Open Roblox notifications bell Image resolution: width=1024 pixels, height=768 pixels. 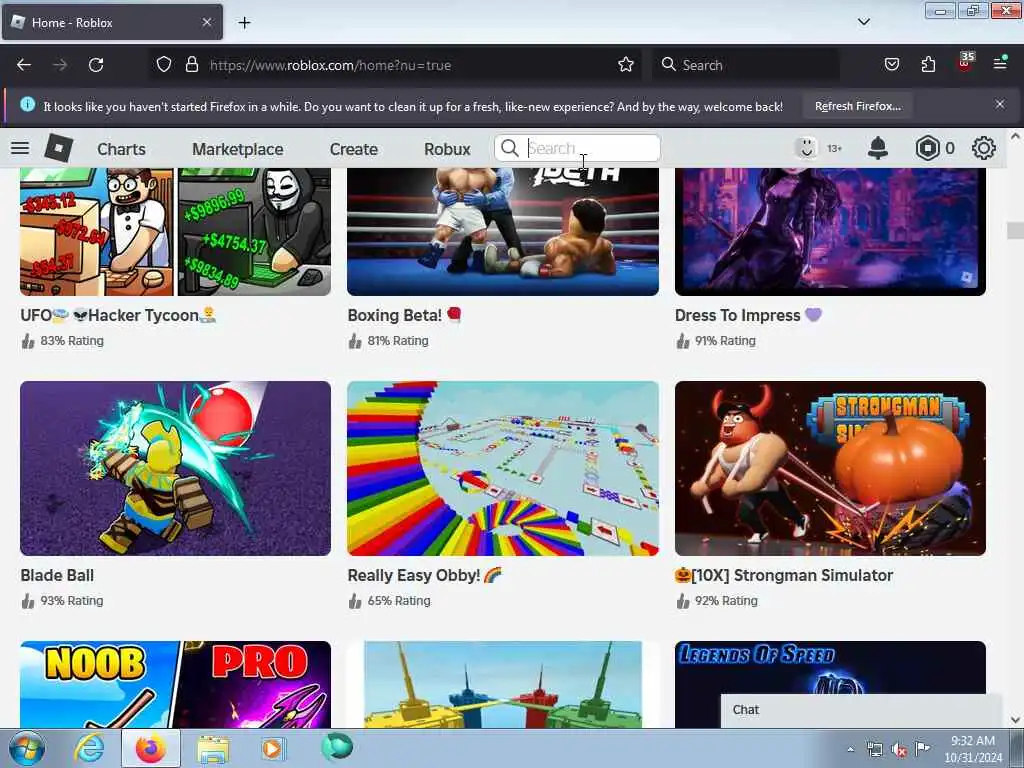(x=878, y=148)
